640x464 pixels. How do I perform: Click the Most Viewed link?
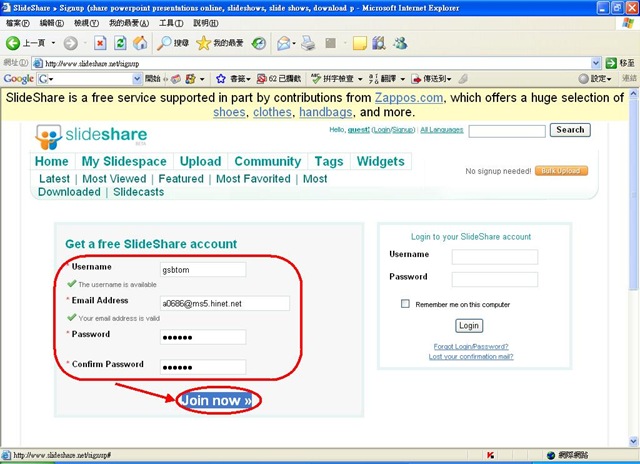pyautogui.click(x=114, y=179)
